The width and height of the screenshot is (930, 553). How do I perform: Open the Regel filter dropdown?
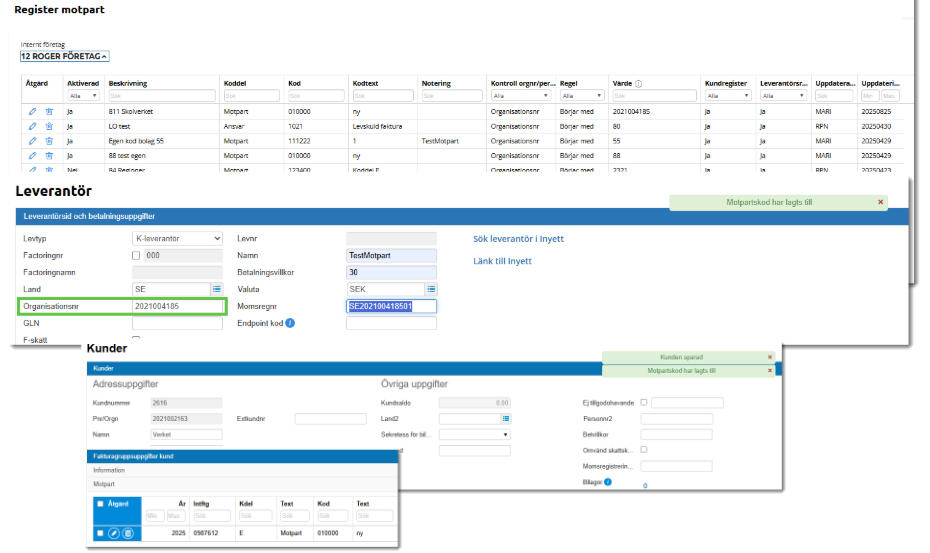(x=581, y=96)
